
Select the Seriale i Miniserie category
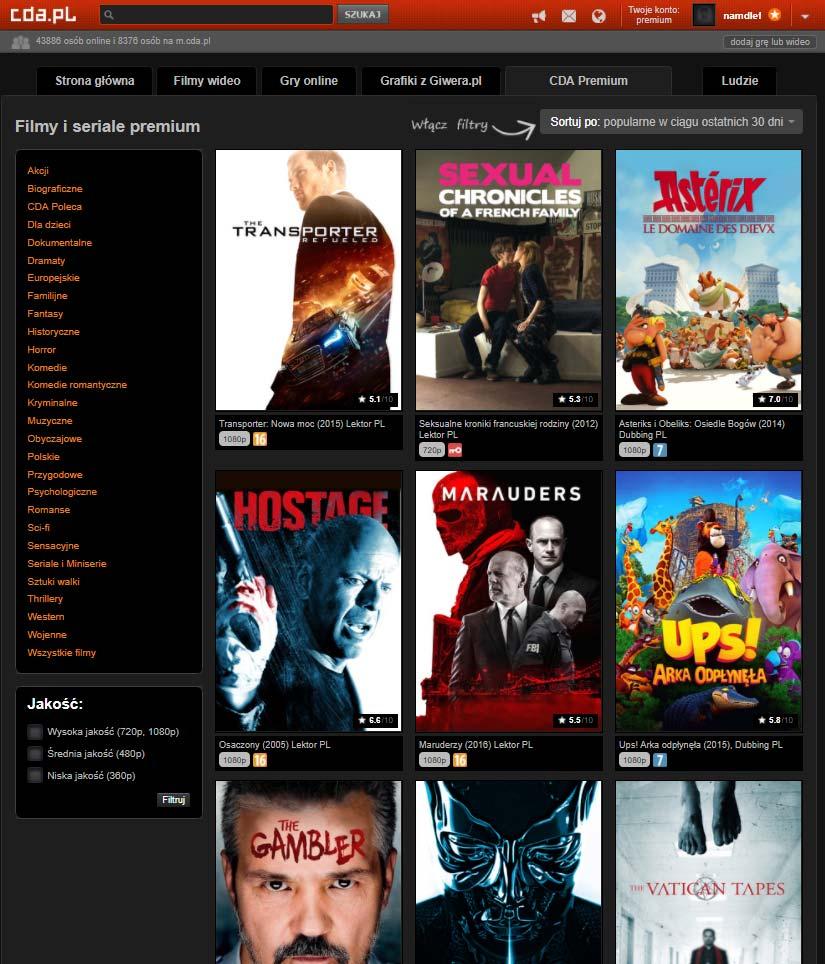(x=67, y=564)
